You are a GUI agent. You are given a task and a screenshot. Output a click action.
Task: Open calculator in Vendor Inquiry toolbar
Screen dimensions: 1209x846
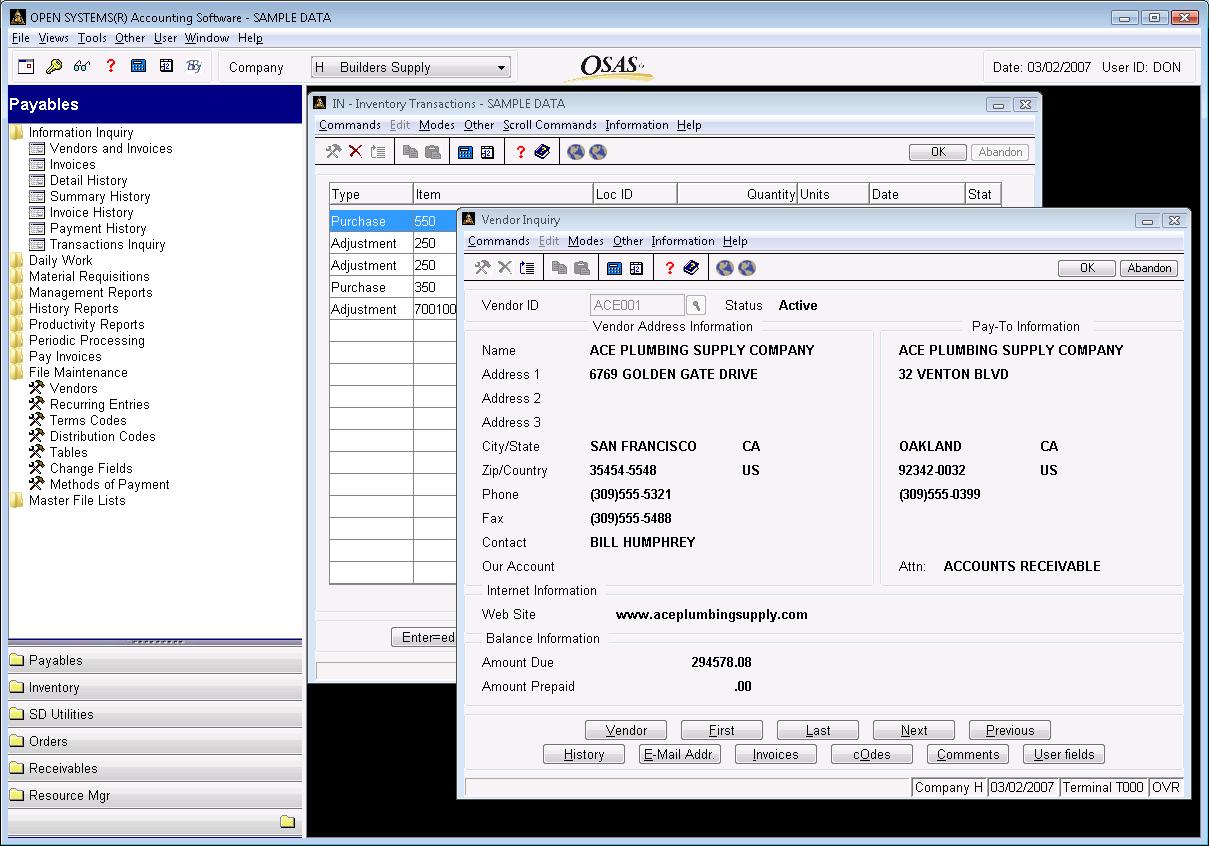click(614, 268)
